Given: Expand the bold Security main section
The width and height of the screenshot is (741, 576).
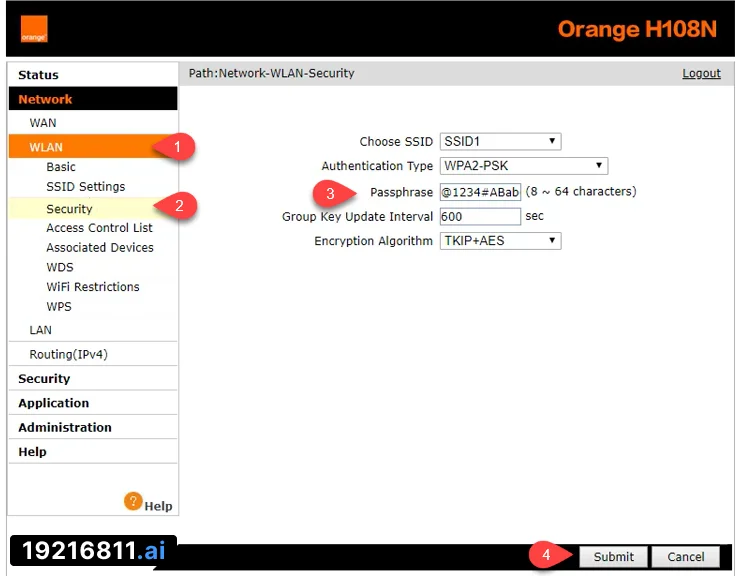Looking at the screenshot, I should coord(44,378).
